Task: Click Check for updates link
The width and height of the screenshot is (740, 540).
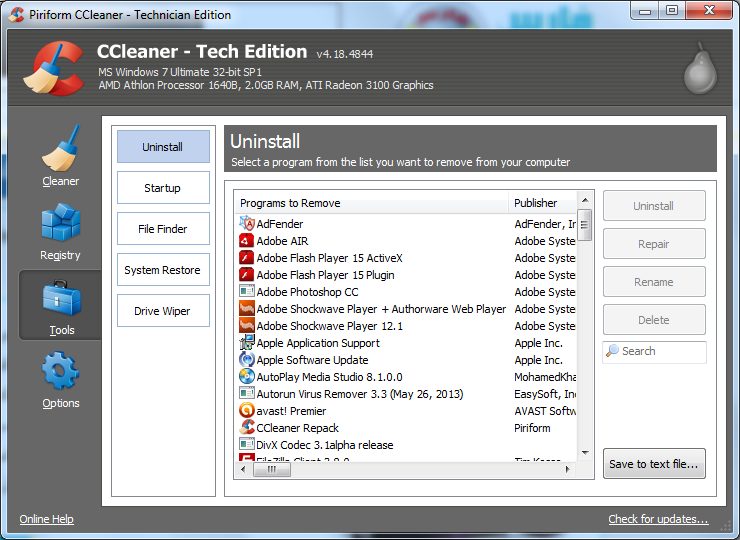Action: (658, 519)
